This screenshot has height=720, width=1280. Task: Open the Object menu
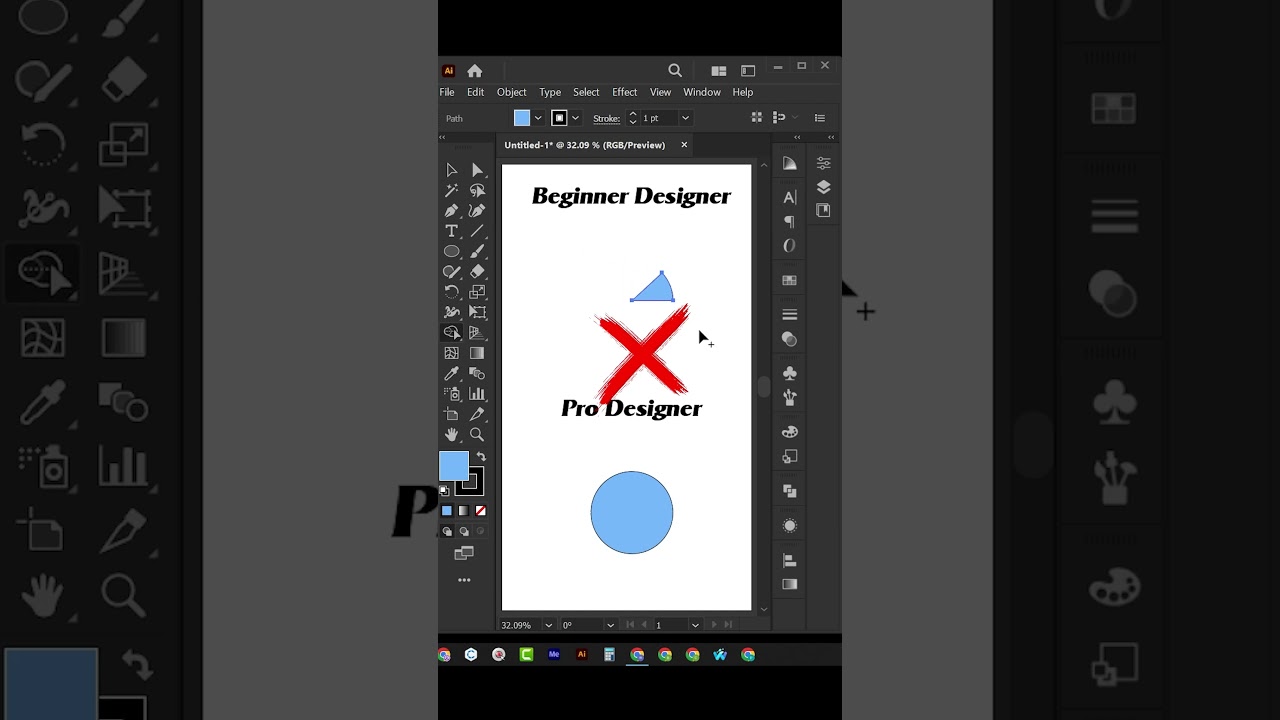(511, 92)
